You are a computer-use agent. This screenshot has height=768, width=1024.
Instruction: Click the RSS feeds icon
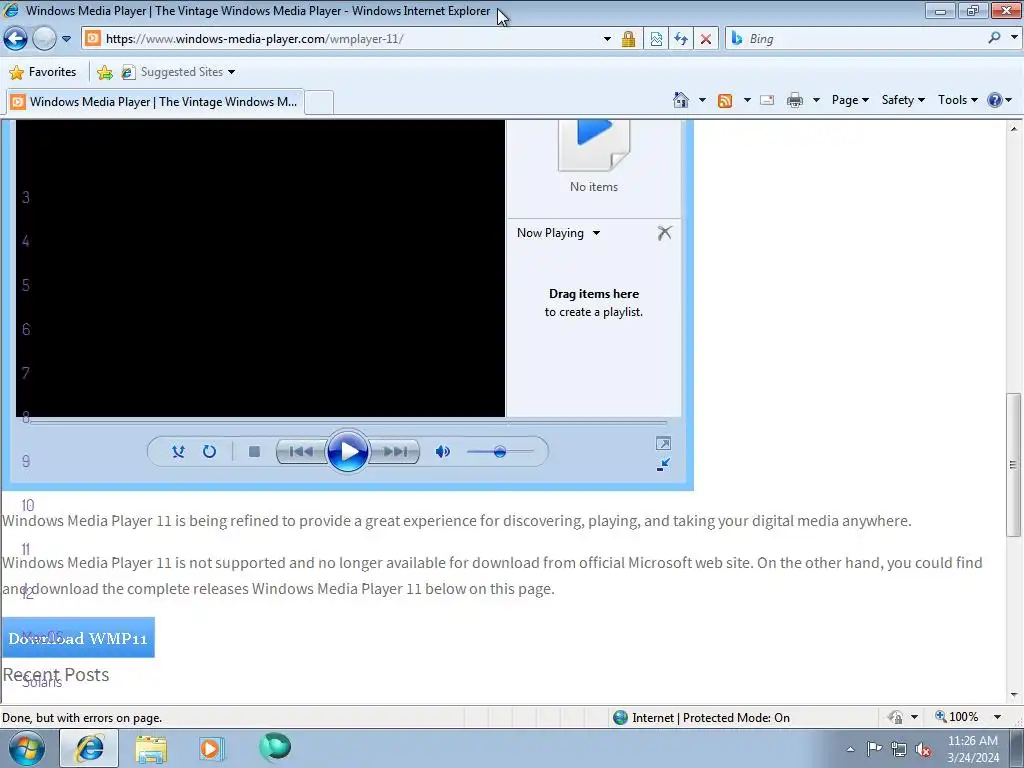(x=725, y=100)
